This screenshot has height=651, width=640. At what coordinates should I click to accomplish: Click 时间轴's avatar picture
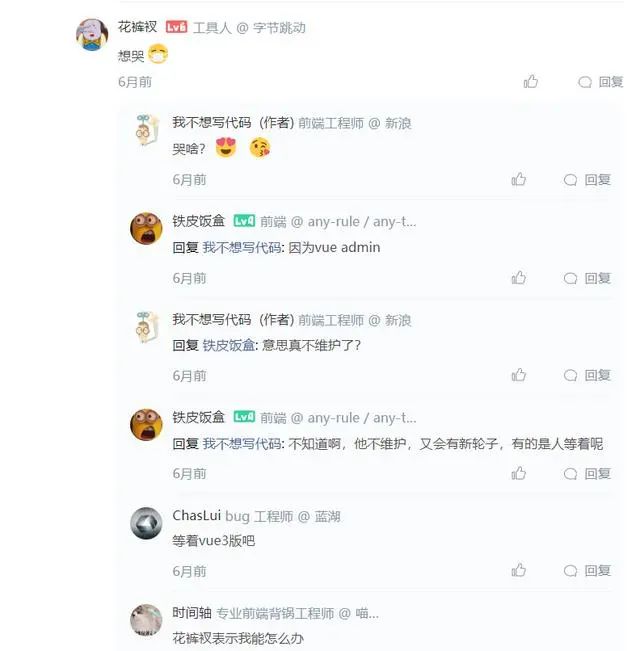click(x=146, y=620)
